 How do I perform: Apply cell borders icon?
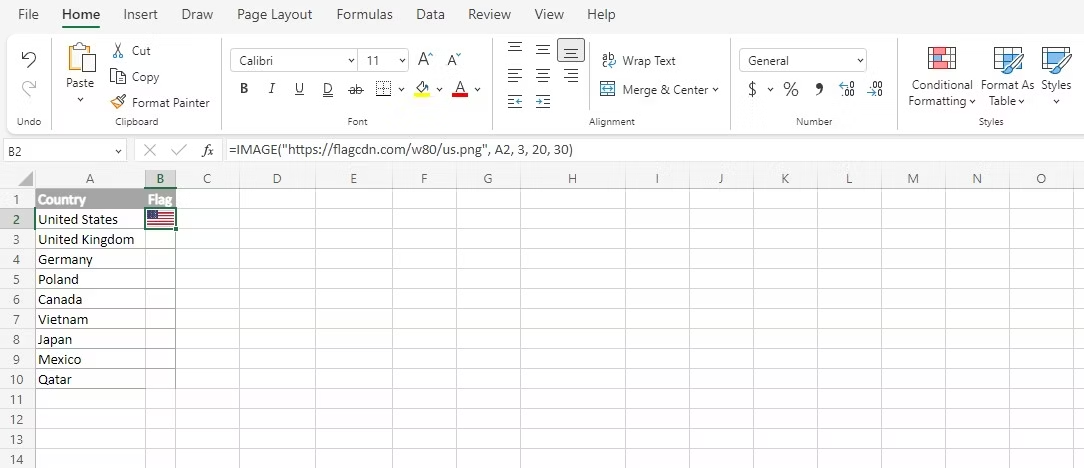pos(383,89)
